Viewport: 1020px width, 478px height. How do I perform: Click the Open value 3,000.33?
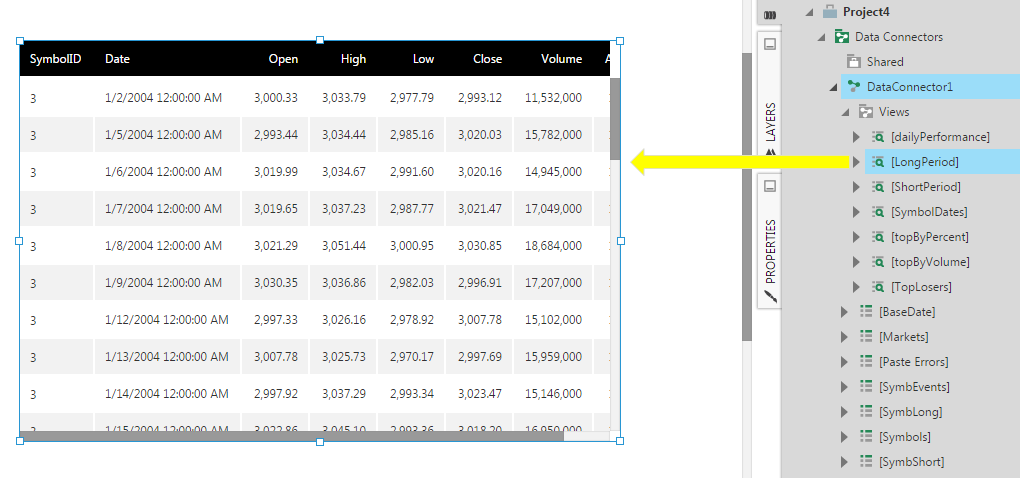click(276, 98)
